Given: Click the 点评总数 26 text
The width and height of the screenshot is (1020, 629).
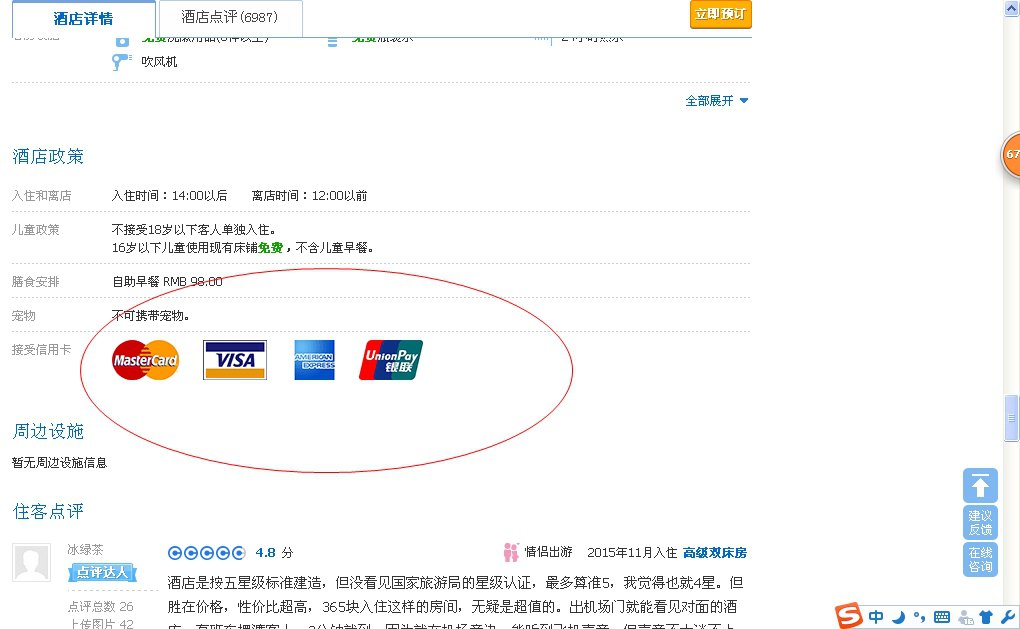Looking at the screenshot, I should pyautogui.click(x=101, y=606).
